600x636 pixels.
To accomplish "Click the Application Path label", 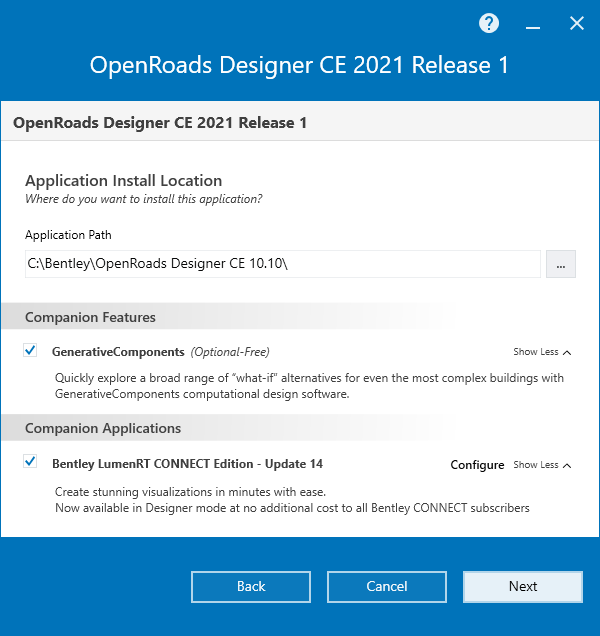I will [68, 235].
